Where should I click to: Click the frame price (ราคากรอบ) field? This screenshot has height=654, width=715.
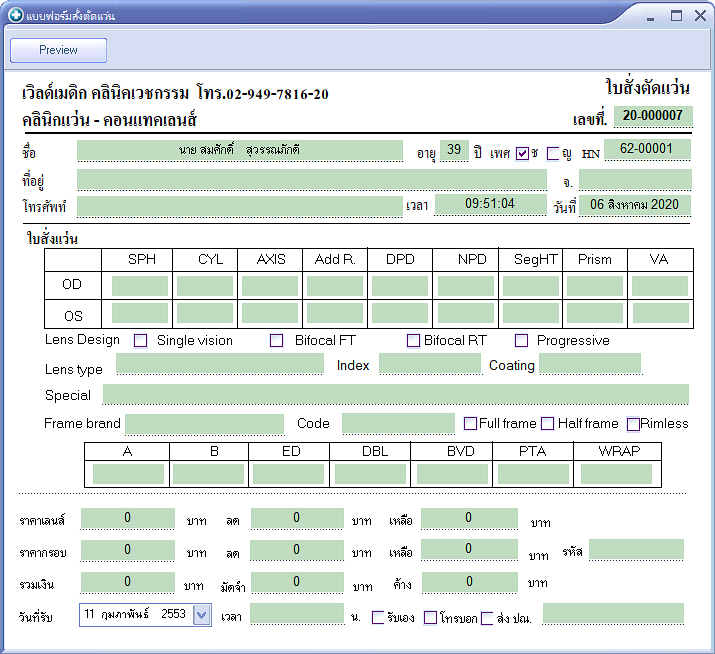(x=128, y=550)
